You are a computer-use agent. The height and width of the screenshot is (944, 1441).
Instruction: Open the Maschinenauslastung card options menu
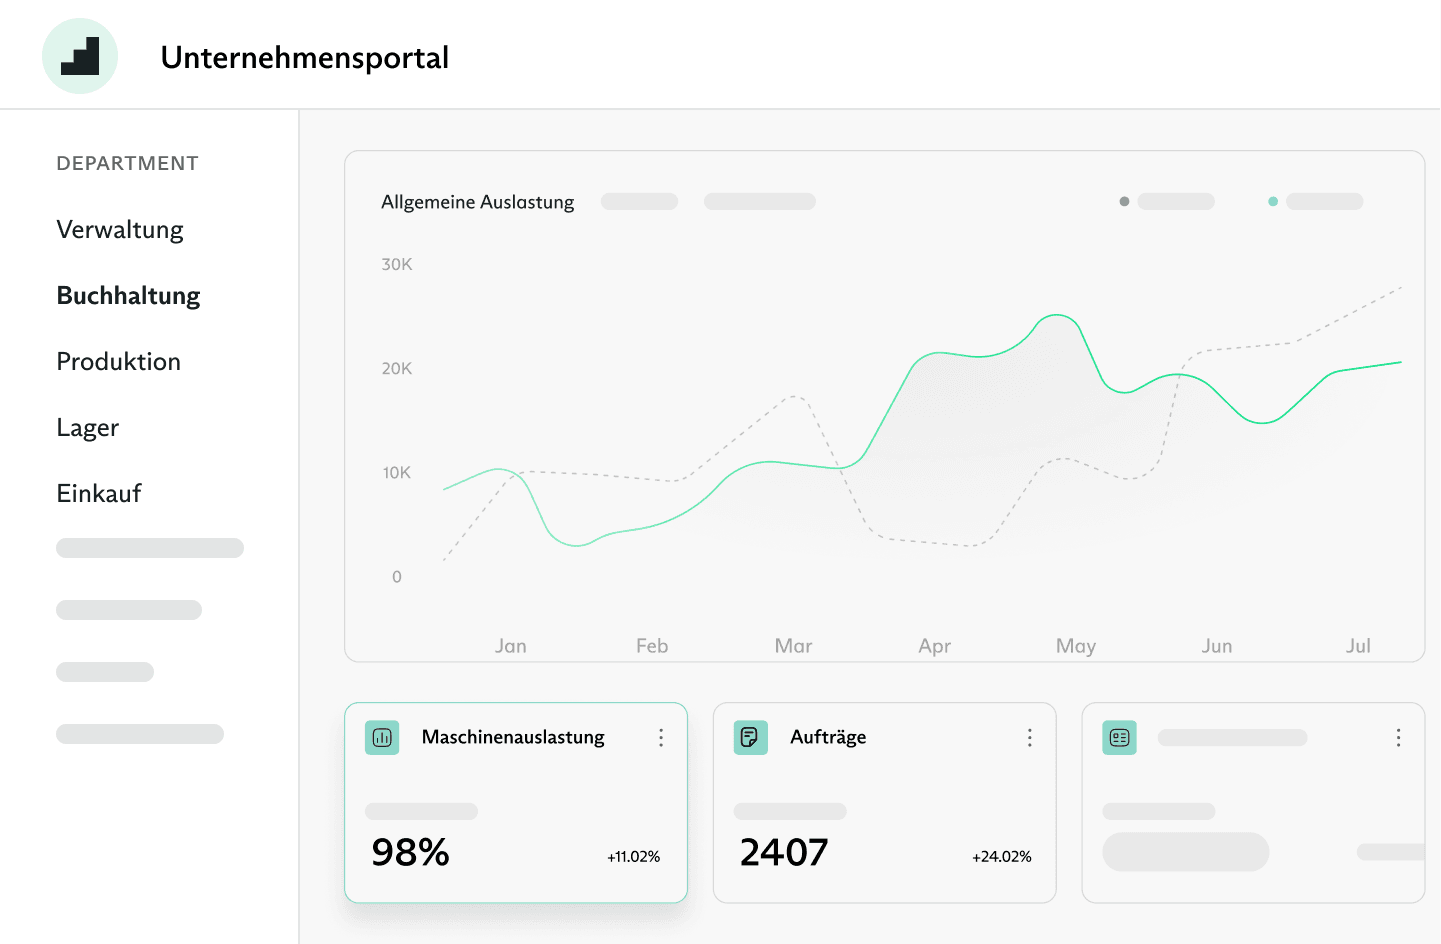[x=661, y=738]
